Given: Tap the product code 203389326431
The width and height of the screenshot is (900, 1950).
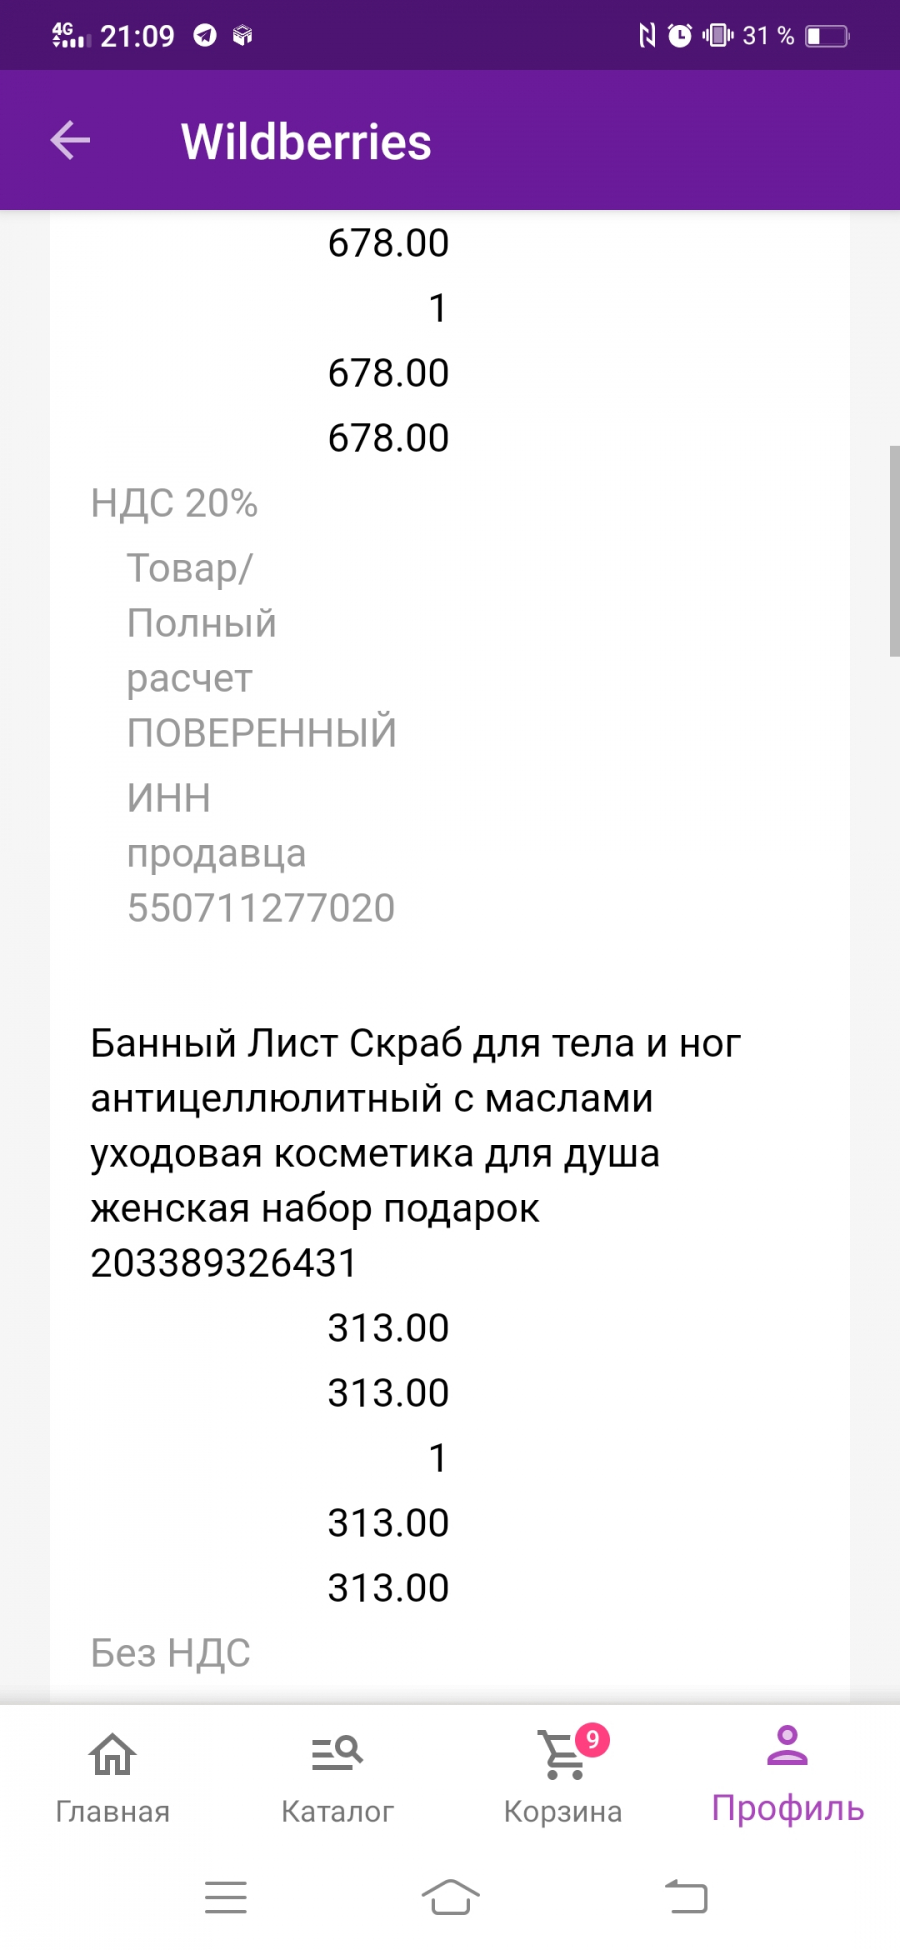Looking at the screenshot, I should coord(224,1263).
